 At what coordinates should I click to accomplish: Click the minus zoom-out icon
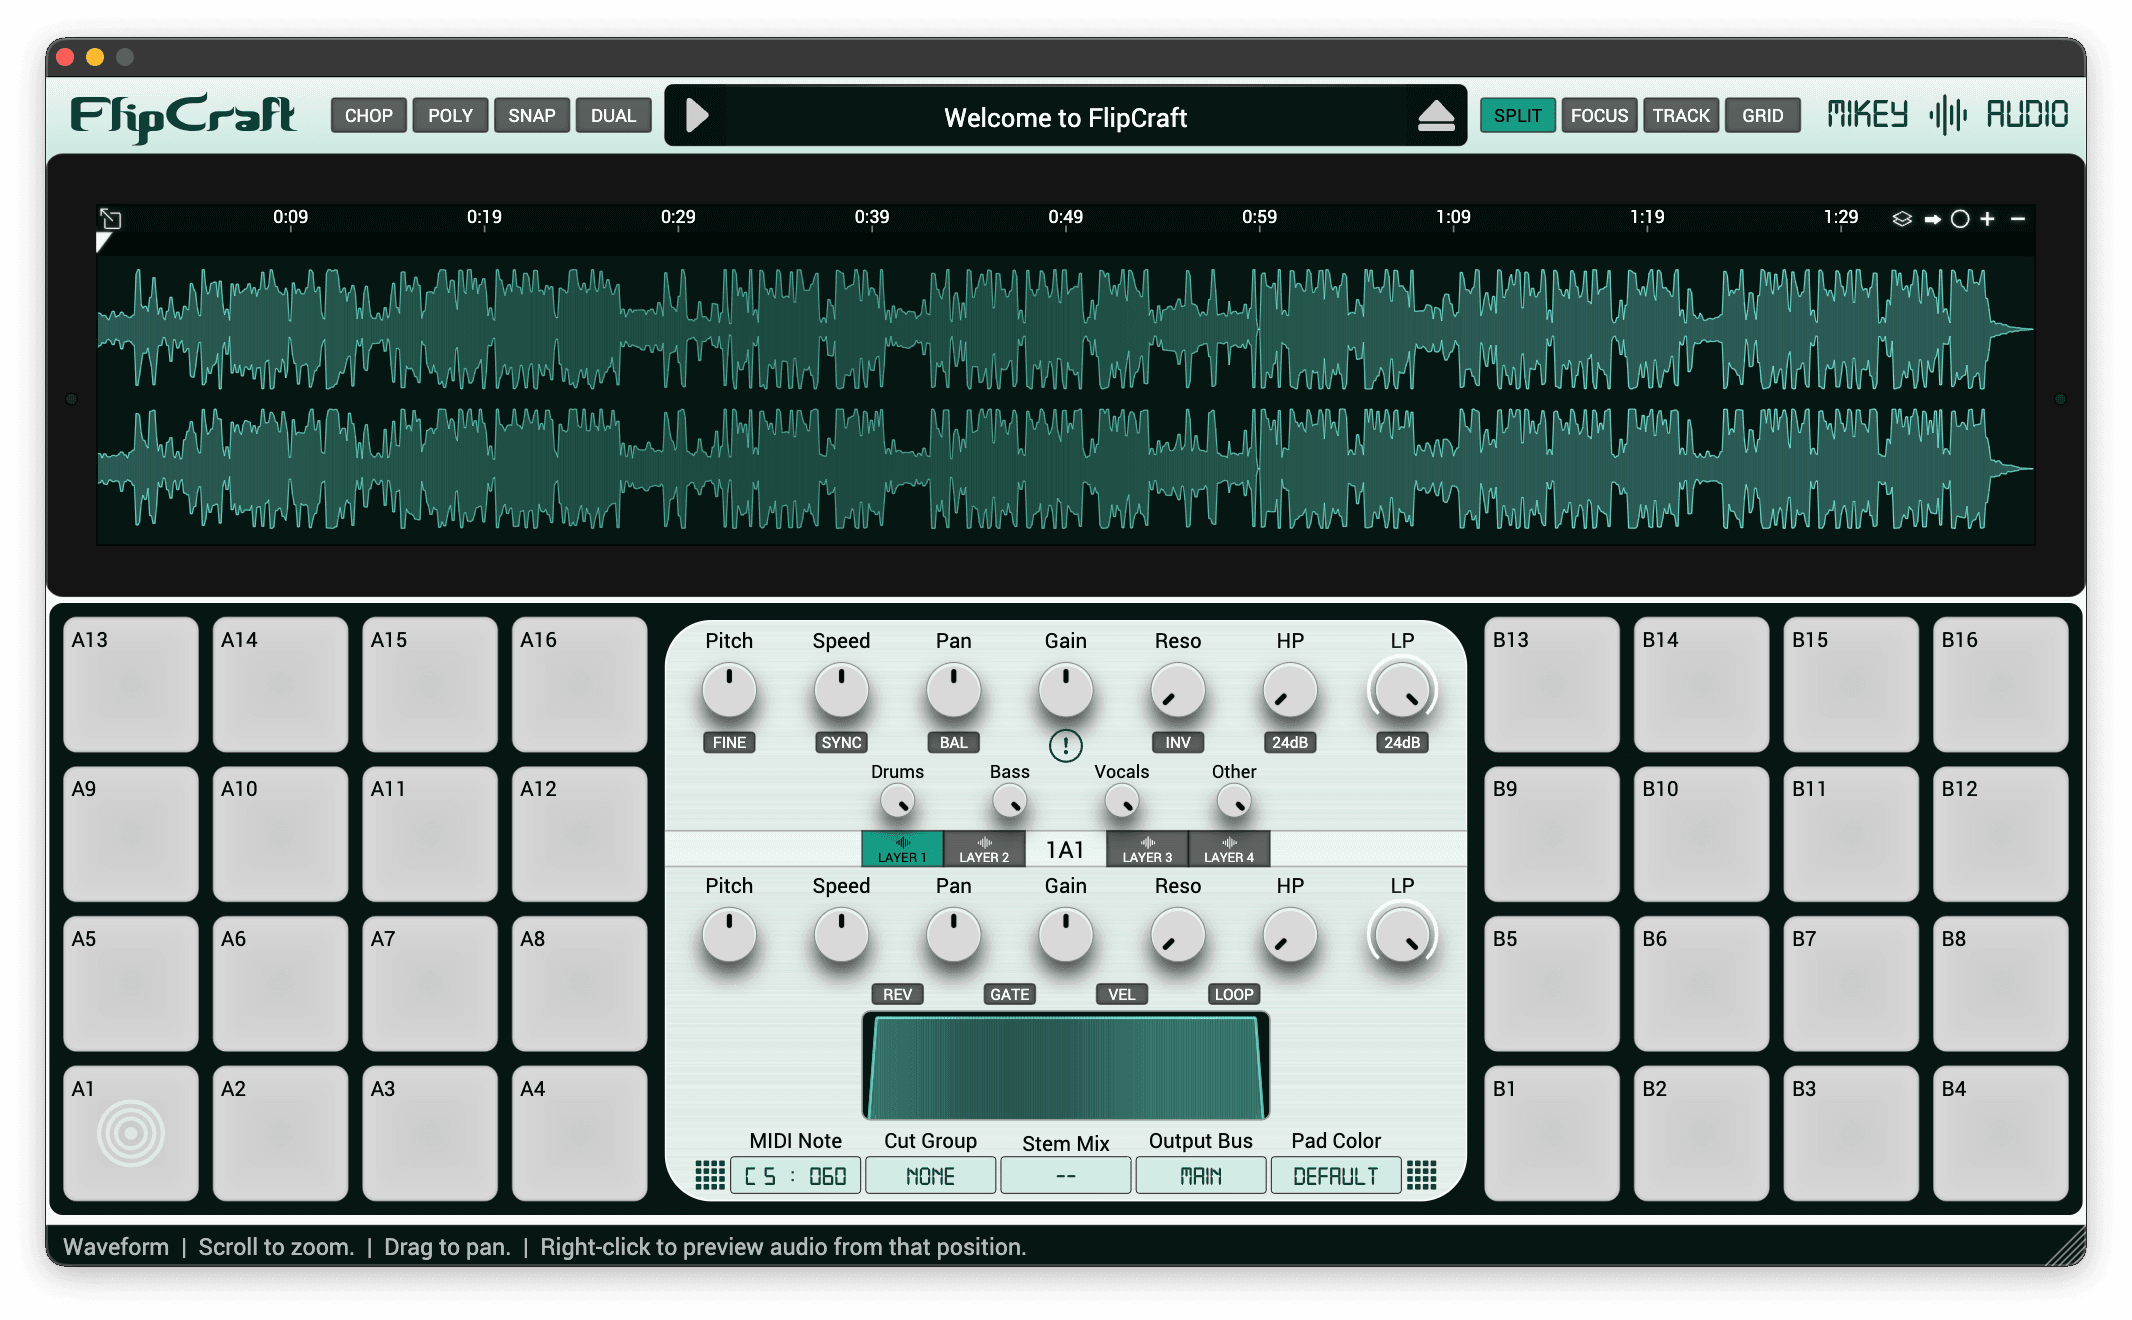point(2018,219)
